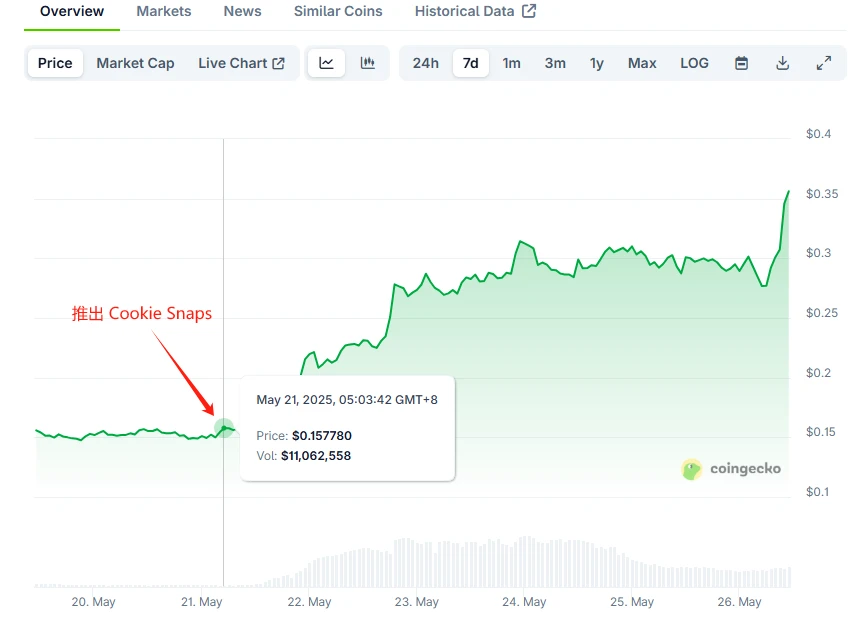Click the highlighted May 21 data point
This screenshot has height=628, width=863.
(x=224, y=427)
